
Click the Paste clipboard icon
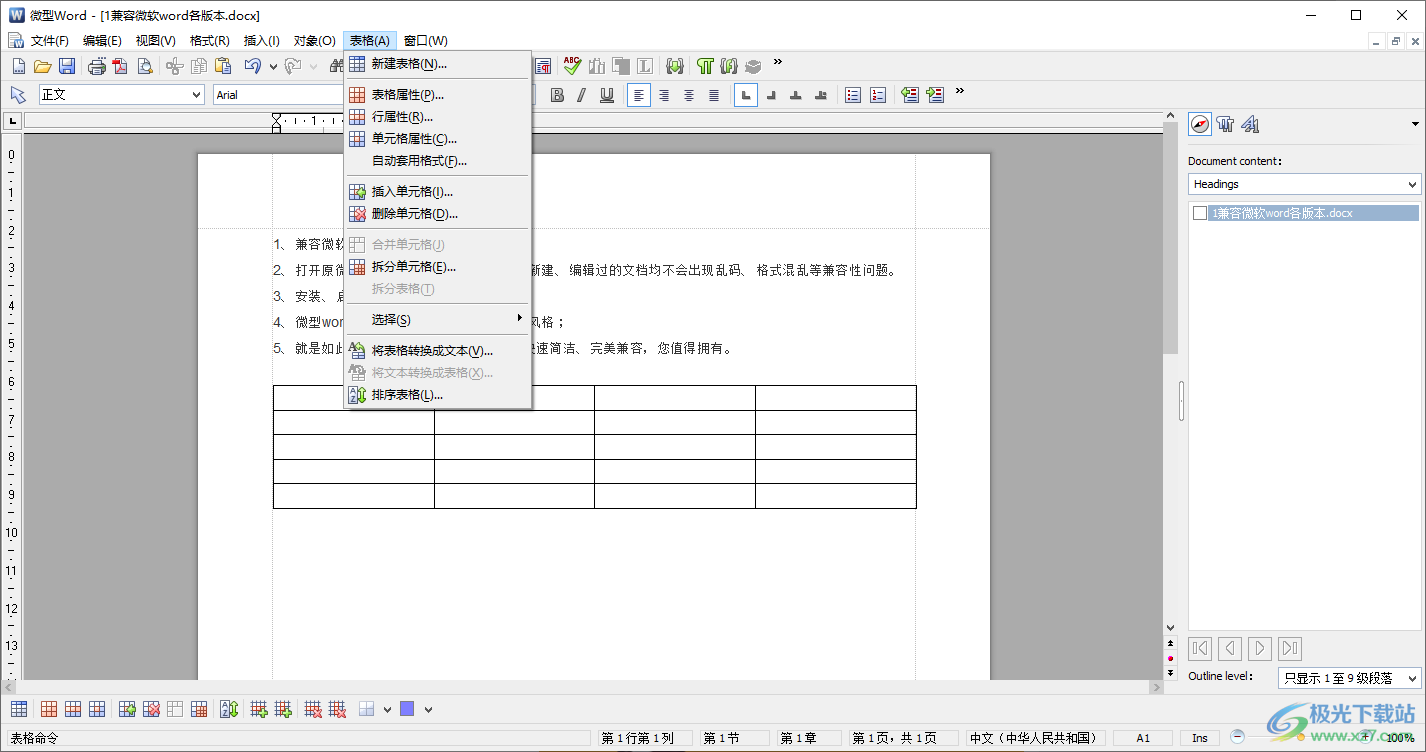223,66
